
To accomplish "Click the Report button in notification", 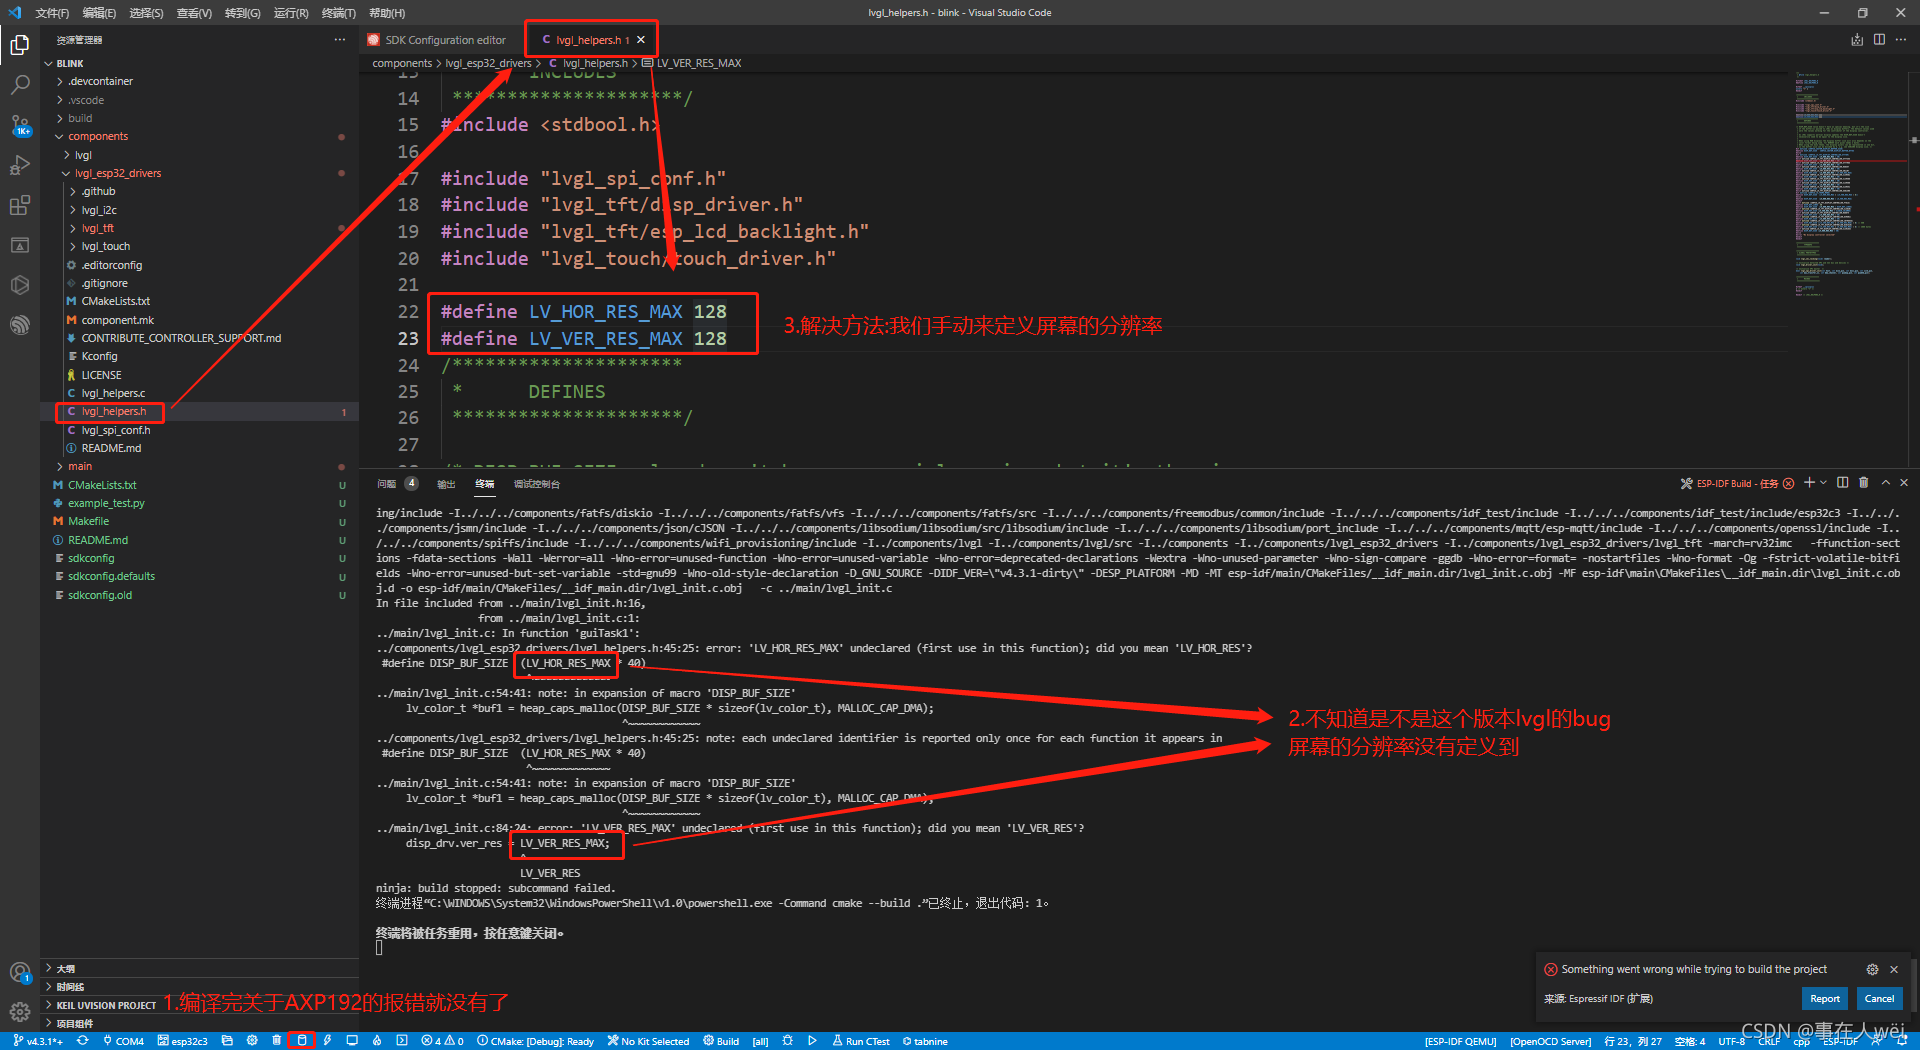I will (1825, 998).
